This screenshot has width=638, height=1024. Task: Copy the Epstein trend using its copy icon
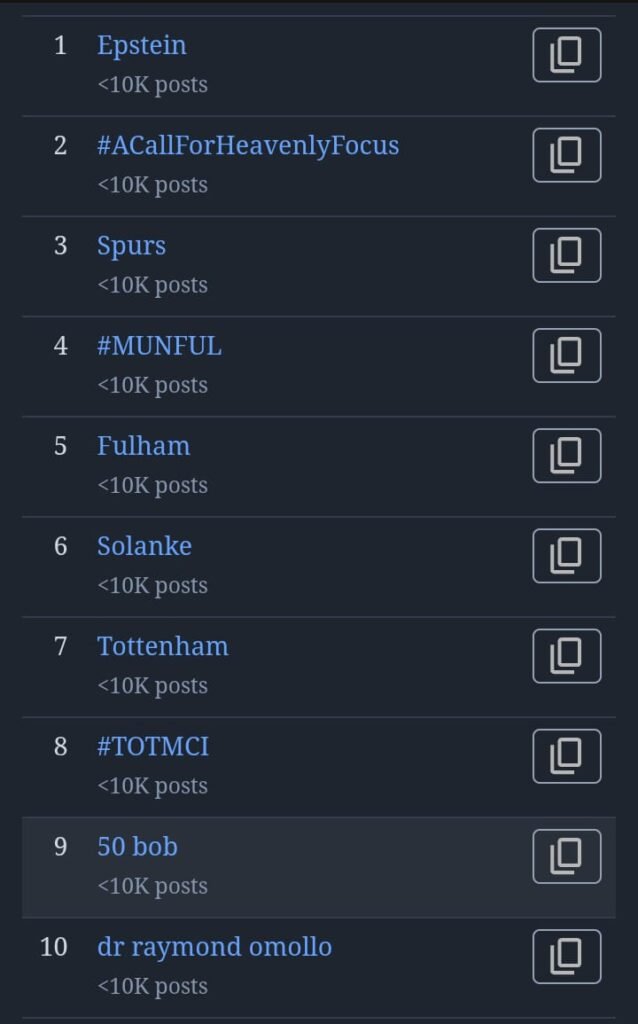[x=566, y=55]
